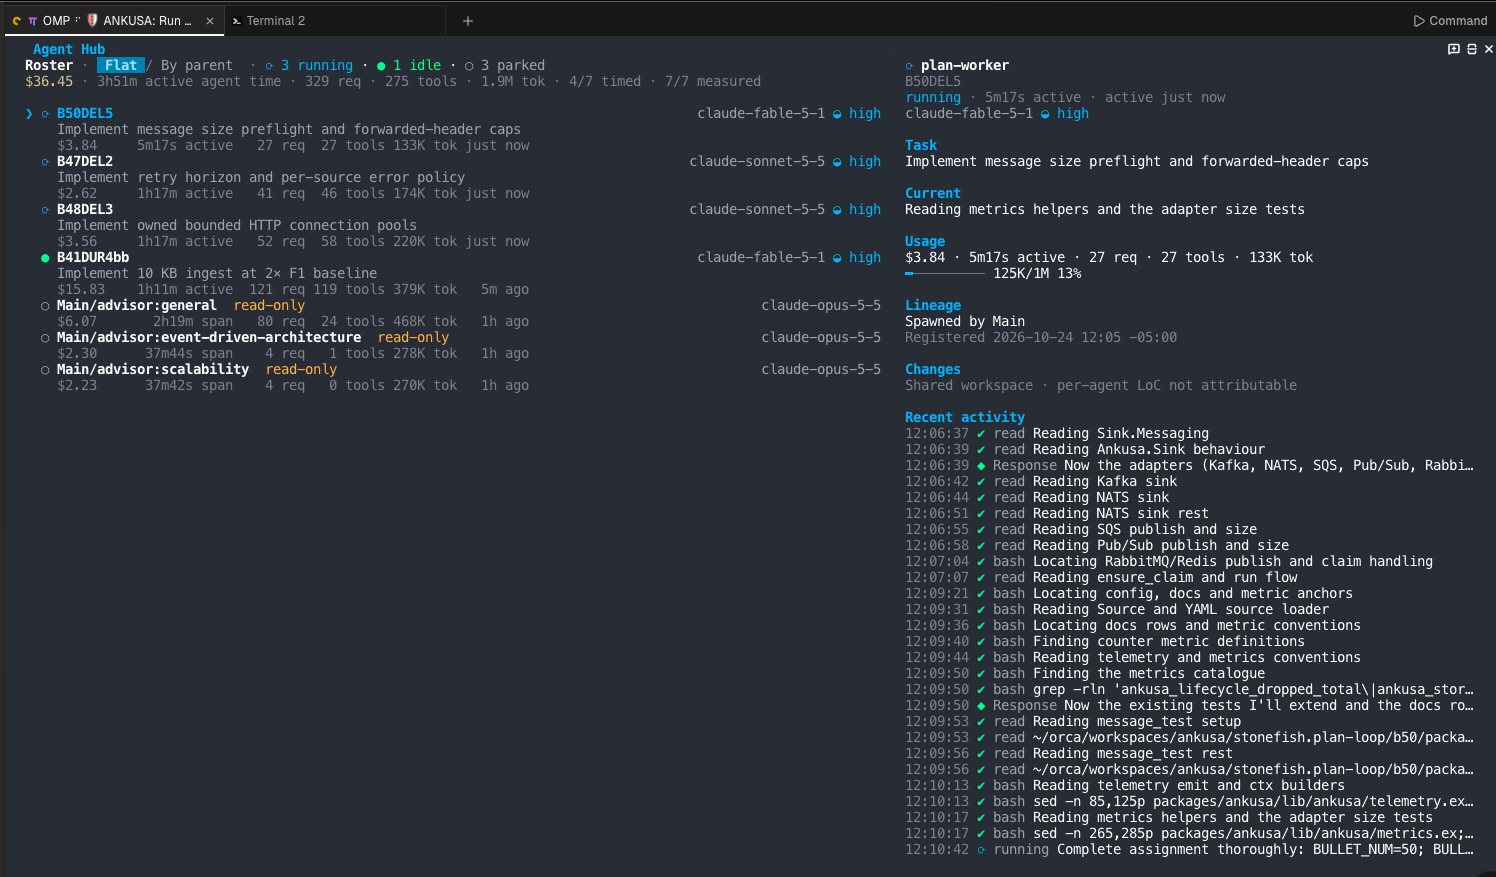Open a new terminal tab with plus
The image size is (1496, 877).
click(x=467, y=20)
